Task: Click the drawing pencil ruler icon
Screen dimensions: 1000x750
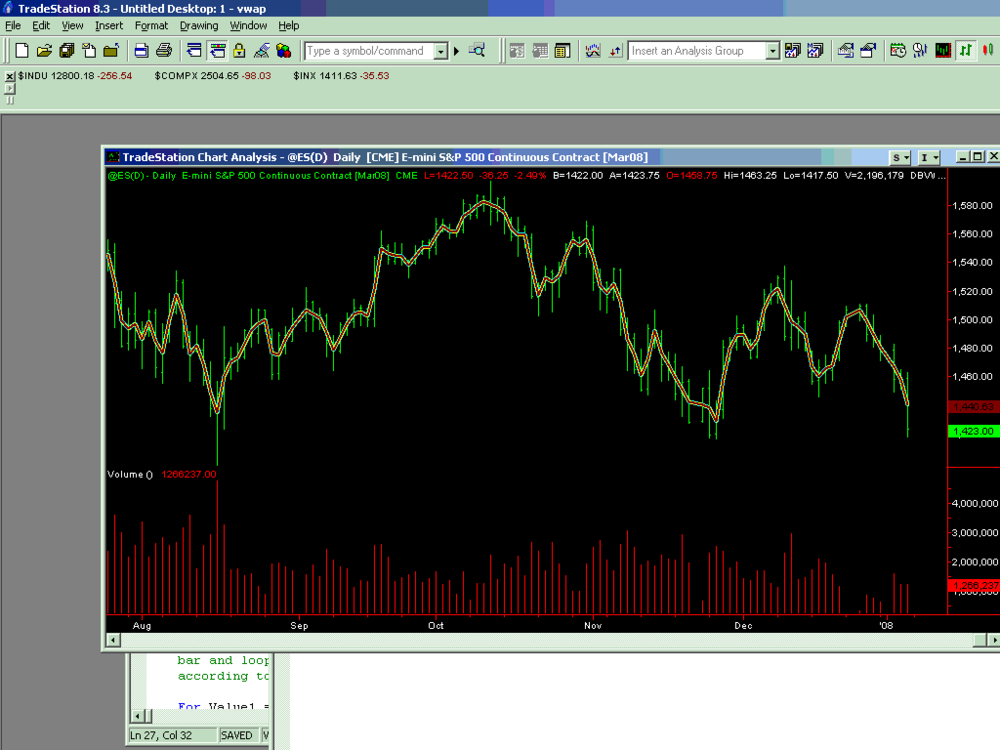Action: click(261, 51)
